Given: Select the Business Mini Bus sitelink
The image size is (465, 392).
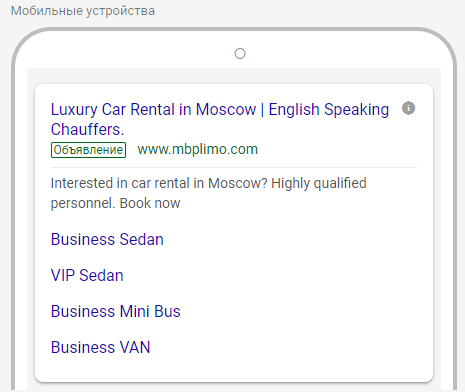Looking at the screenshot, I should [116, 311].
